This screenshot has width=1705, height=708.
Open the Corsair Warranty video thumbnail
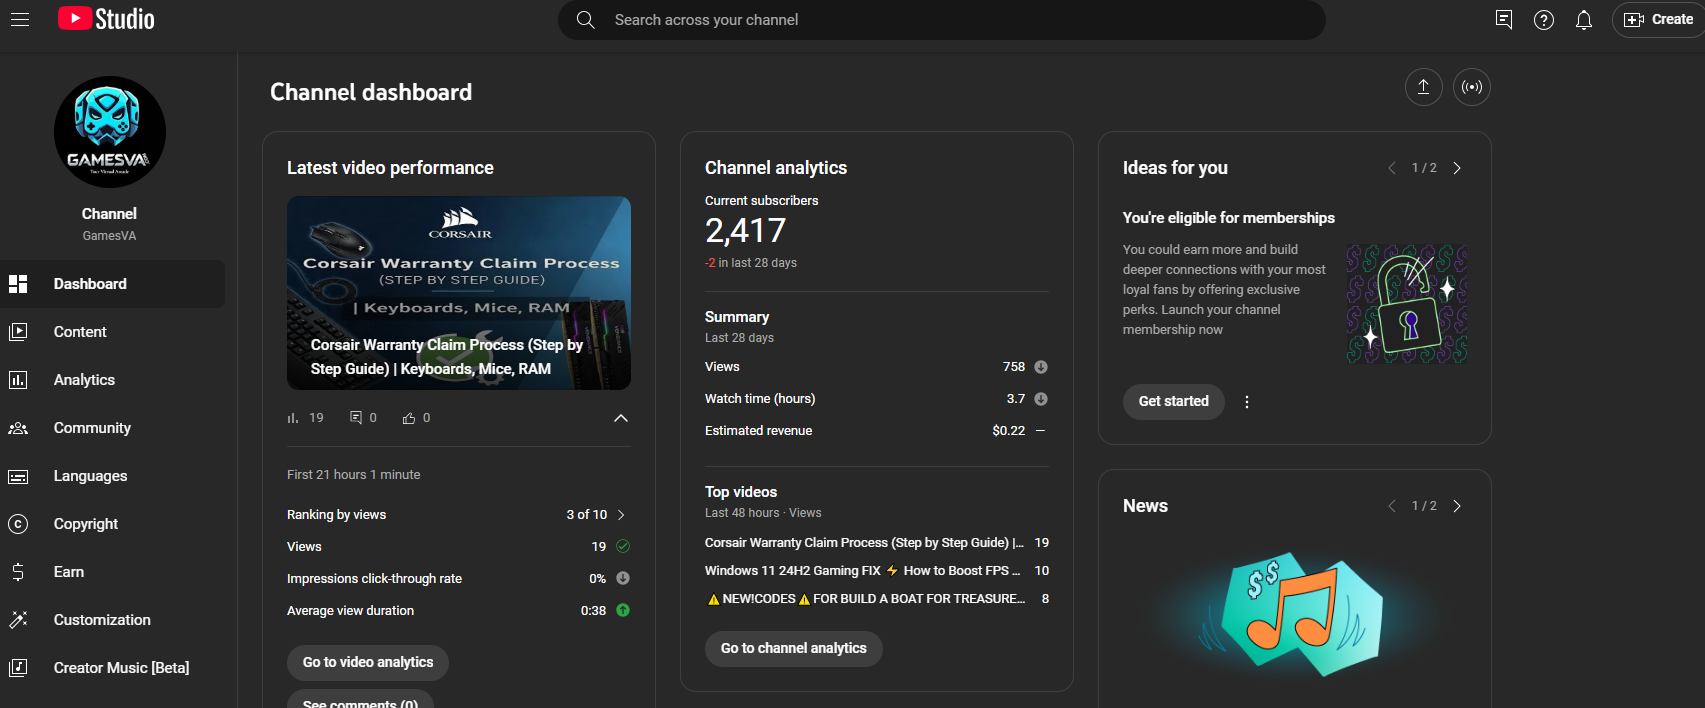coord(459,293)
